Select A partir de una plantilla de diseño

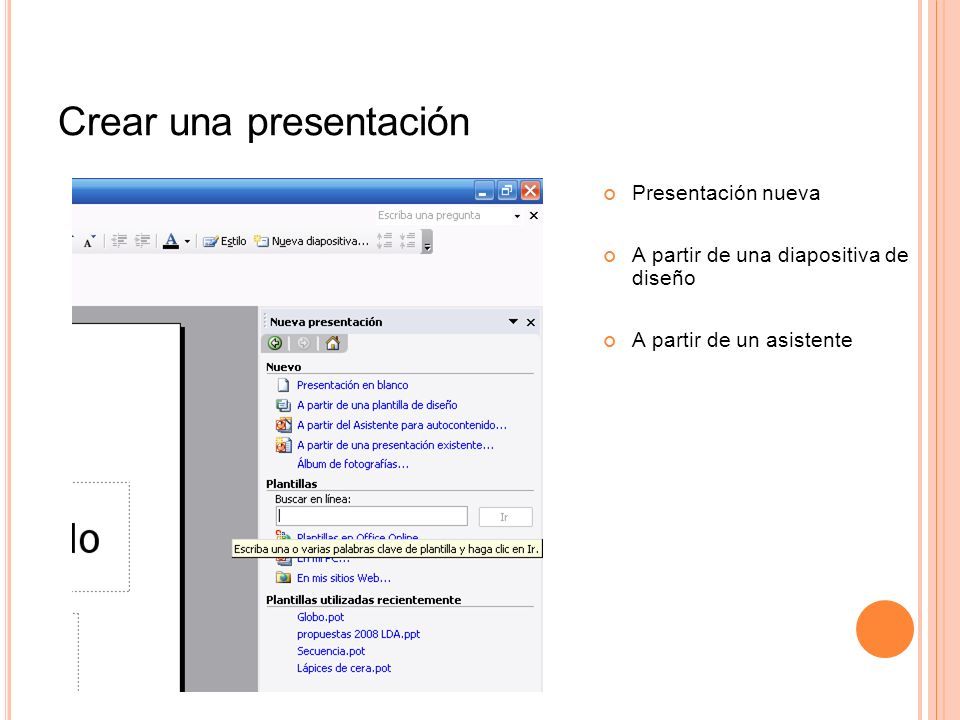[377, 405]
